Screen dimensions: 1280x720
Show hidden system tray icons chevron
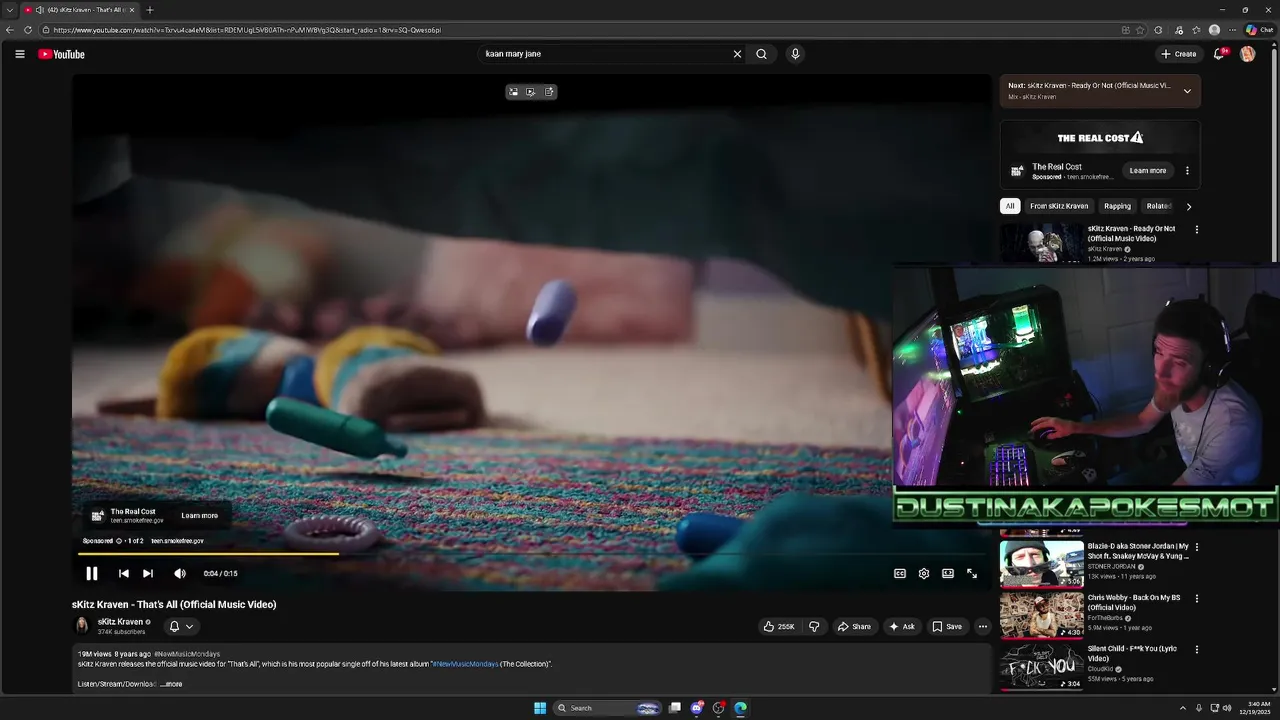click(x=1183, y=708)
